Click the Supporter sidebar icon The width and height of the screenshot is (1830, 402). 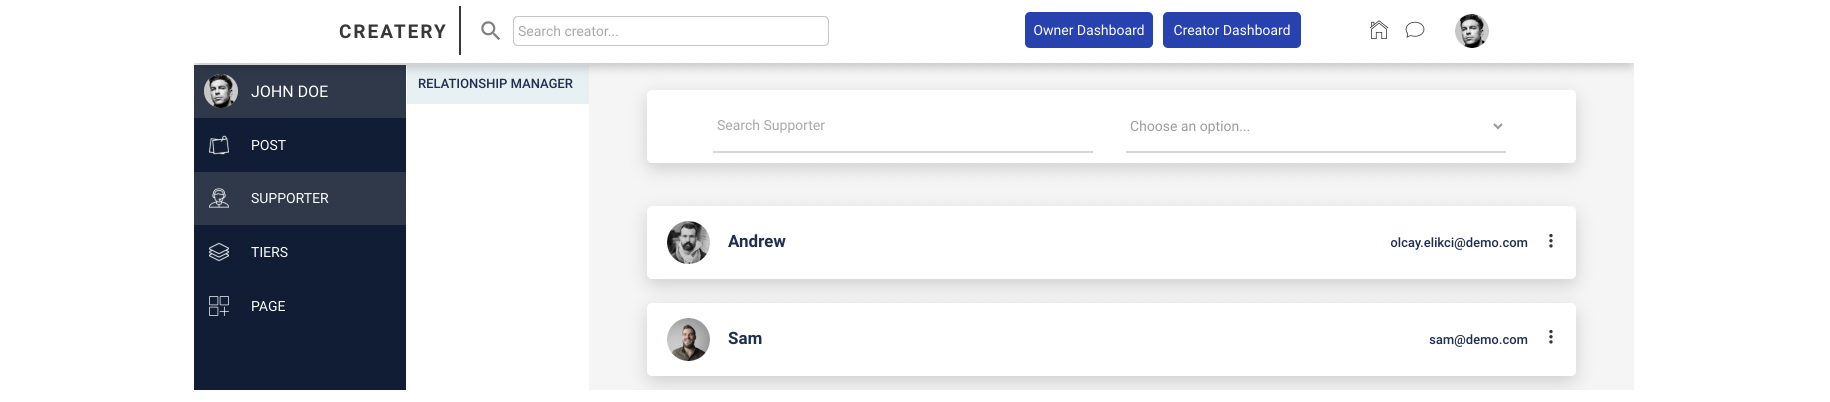point(219,198)
